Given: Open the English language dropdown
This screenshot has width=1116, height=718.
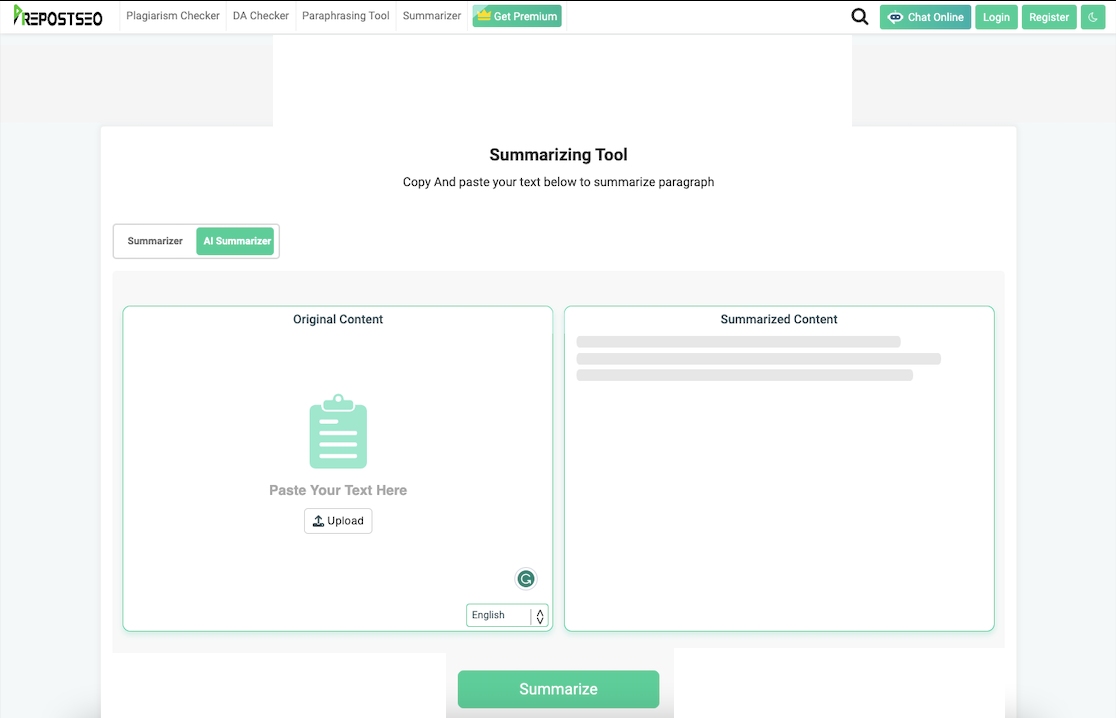Looking at the screenshot, I should [x=507, y=616].
